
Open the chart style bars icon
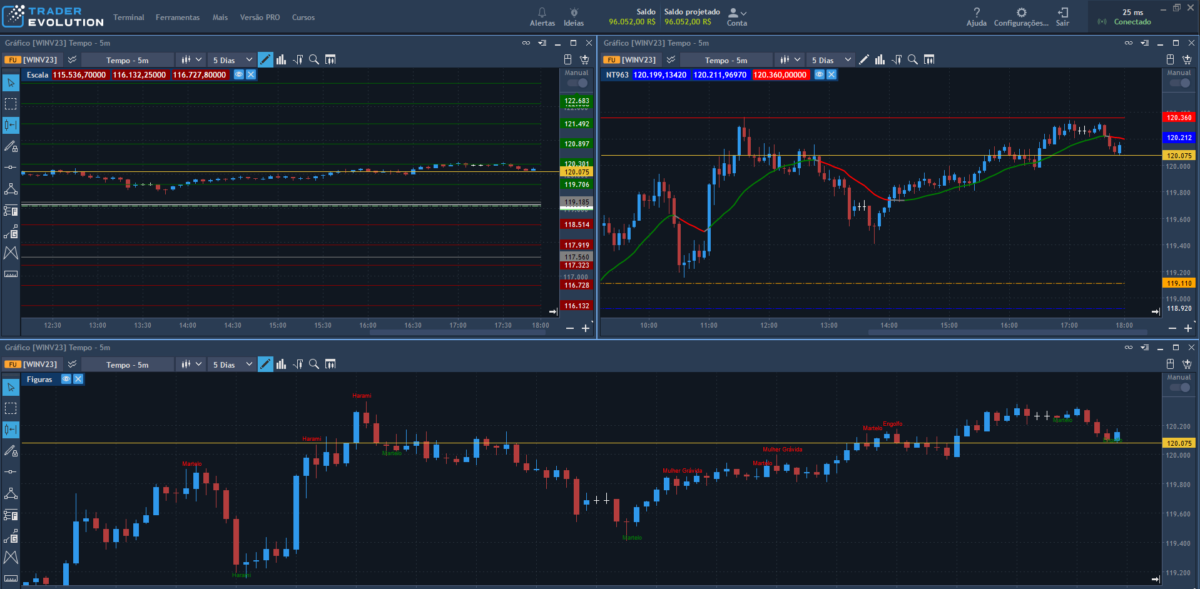click(x=279, y=58)
